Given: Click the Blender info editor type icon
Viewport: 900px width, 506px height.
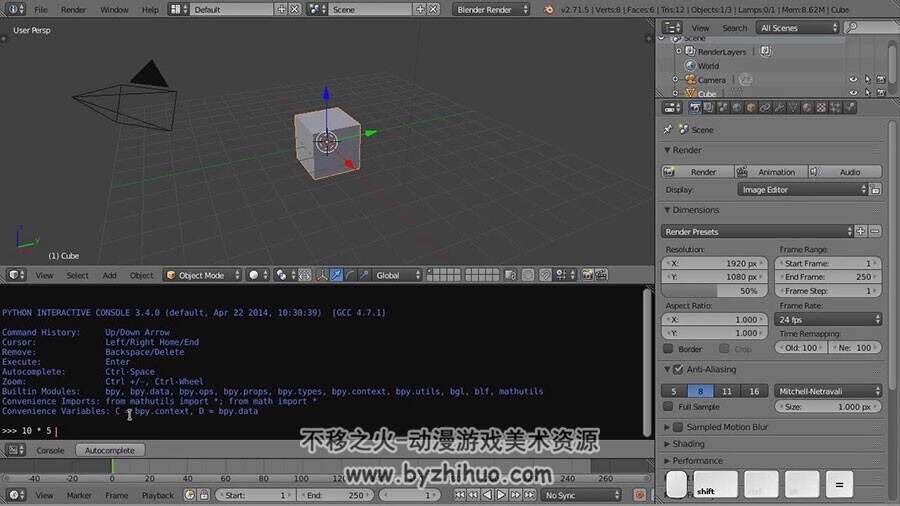Looking at the screenshot, I should (14, 9).
